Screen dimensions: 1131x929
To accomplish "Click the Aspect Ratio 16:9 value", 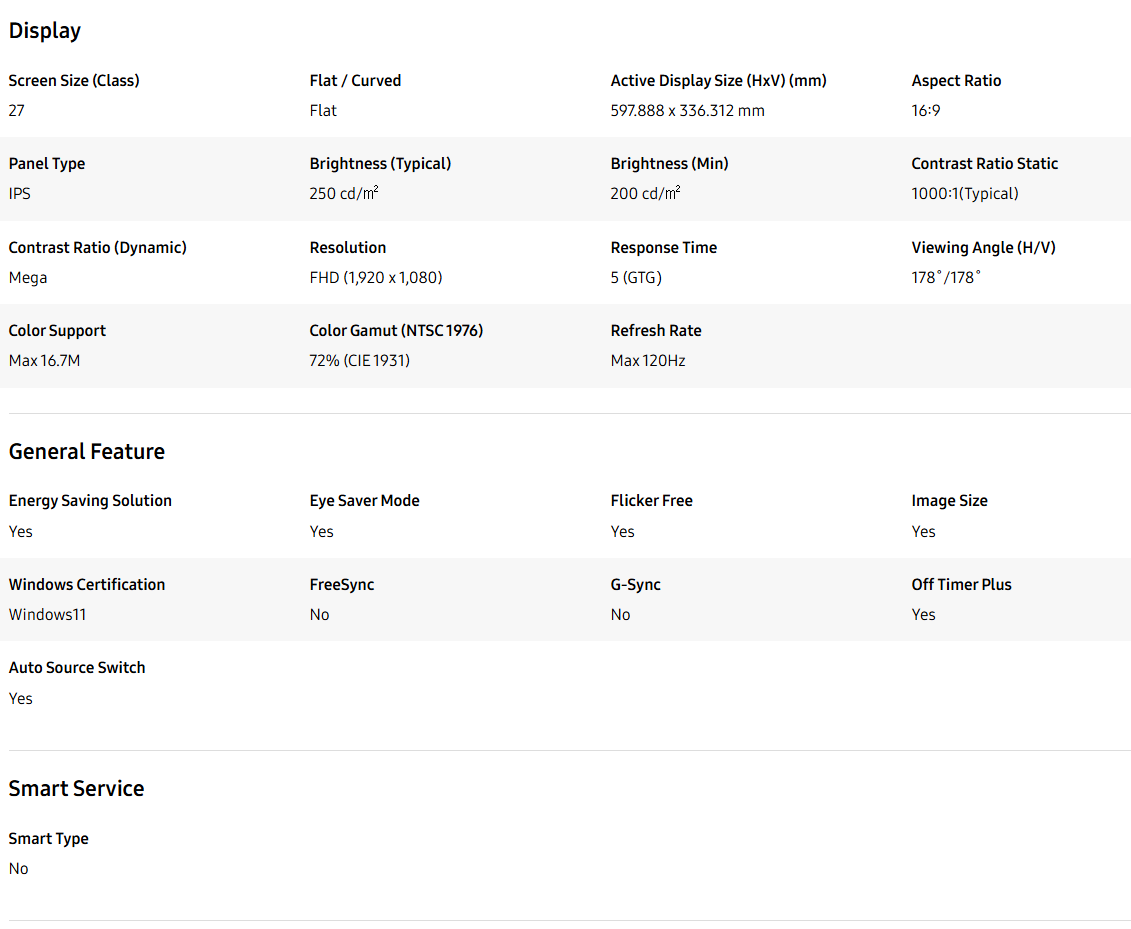I will (925, 111).
